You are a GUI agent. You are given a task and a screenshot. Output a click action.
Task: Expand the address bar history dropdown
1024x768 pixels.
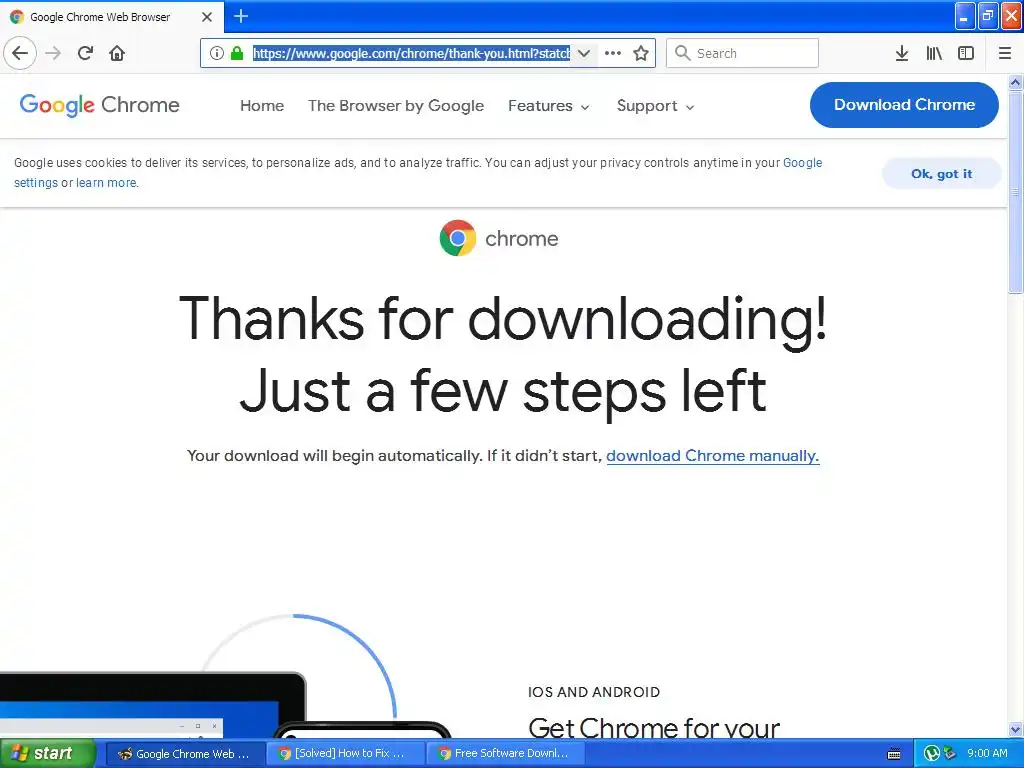[x=584, y=53]
